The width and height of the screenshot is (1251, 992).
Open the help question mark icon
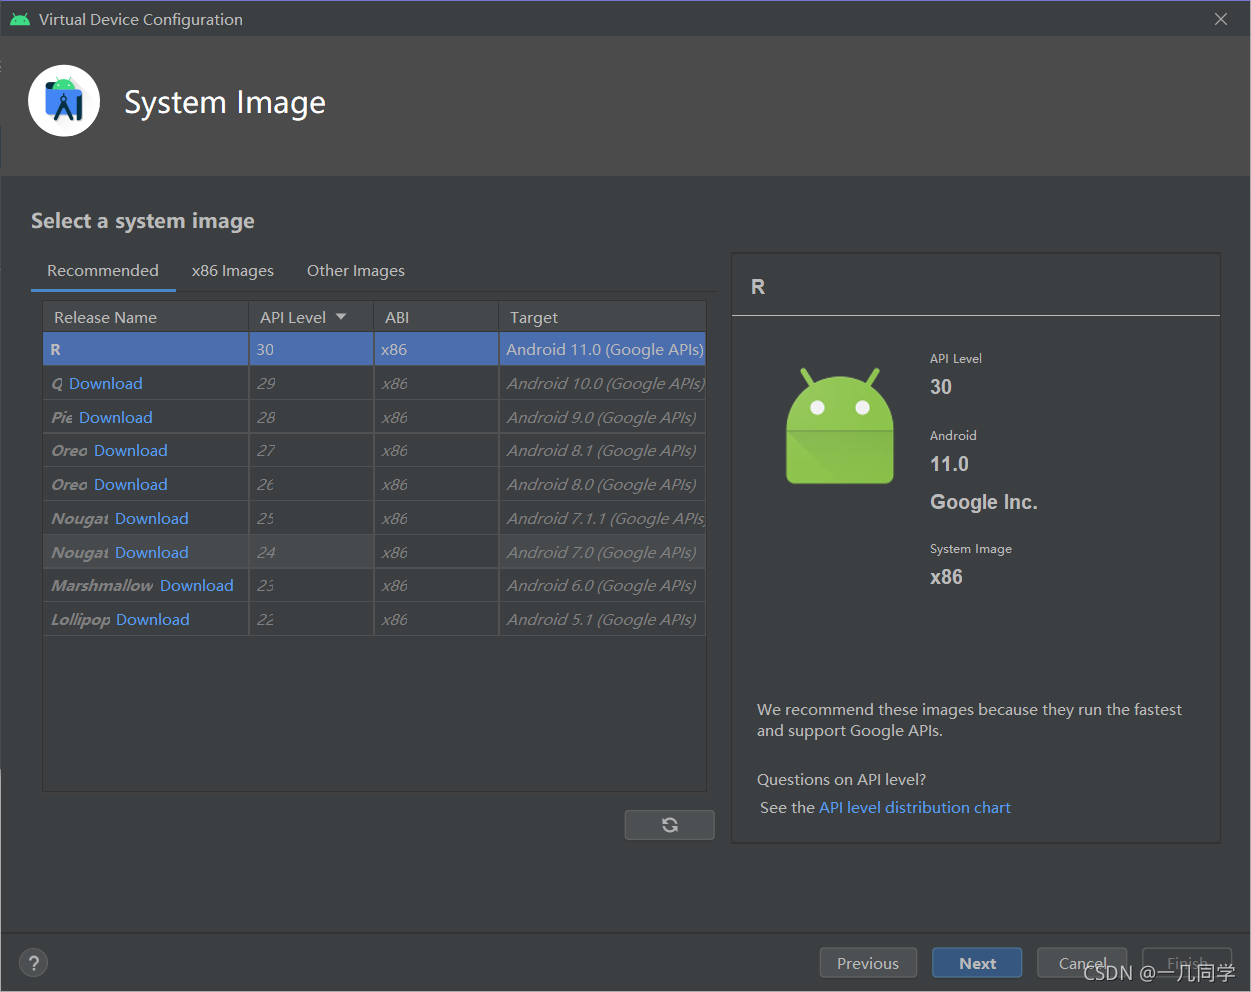[x=34, y=963]
